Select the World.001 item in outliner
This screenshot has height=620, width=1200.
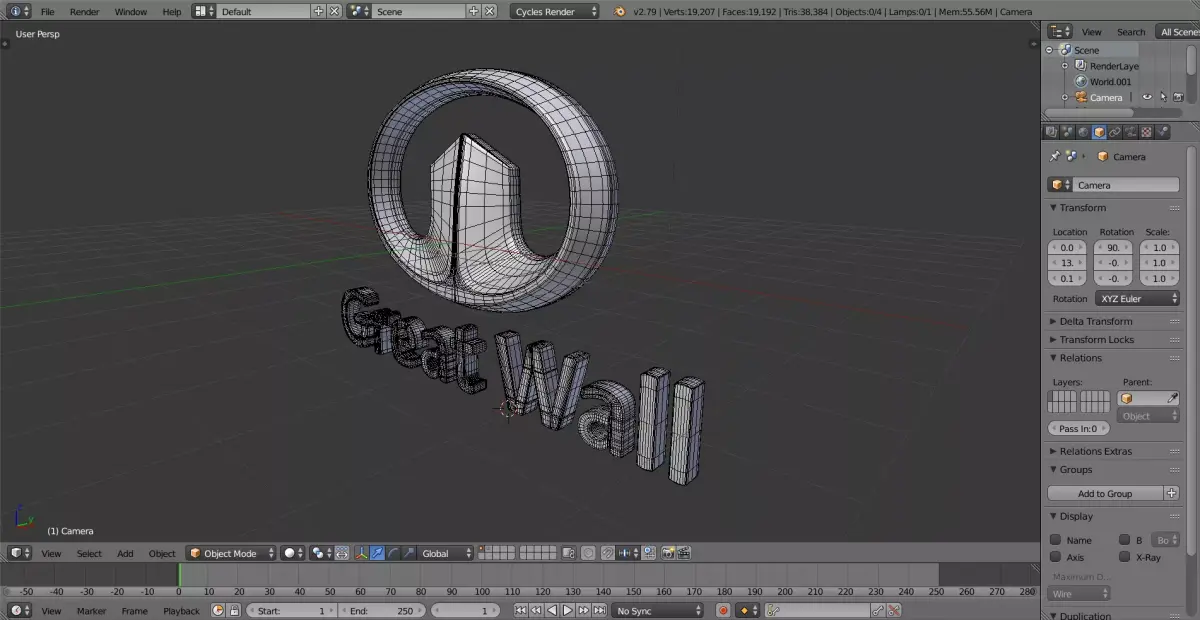1110,81
